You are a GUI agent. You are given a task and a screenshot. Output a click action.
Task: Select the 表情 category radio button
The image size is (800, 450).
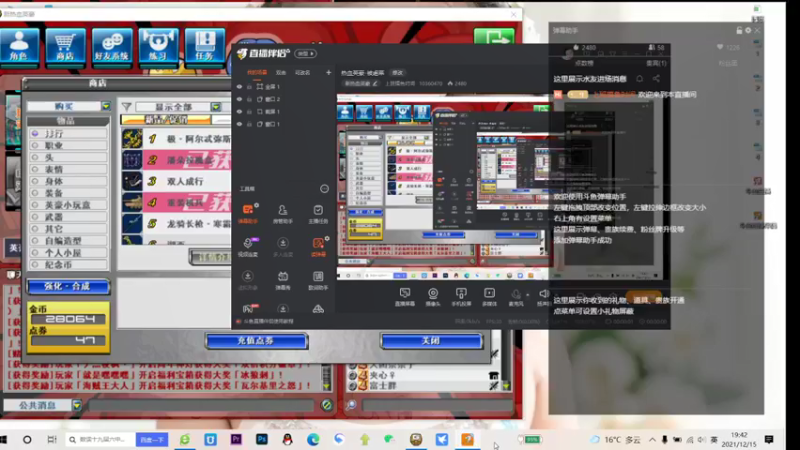(x=35, y=169)
